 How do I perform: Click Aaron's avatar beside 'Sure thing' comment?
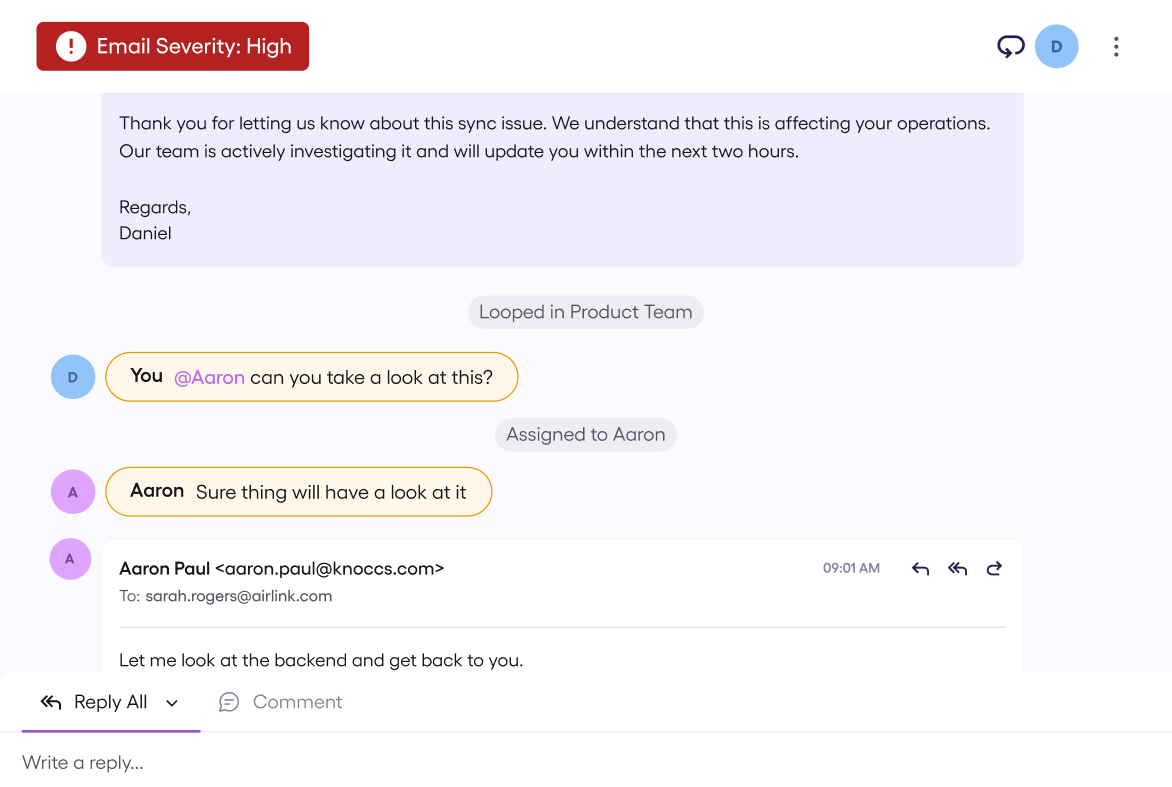tap(73, 492)
